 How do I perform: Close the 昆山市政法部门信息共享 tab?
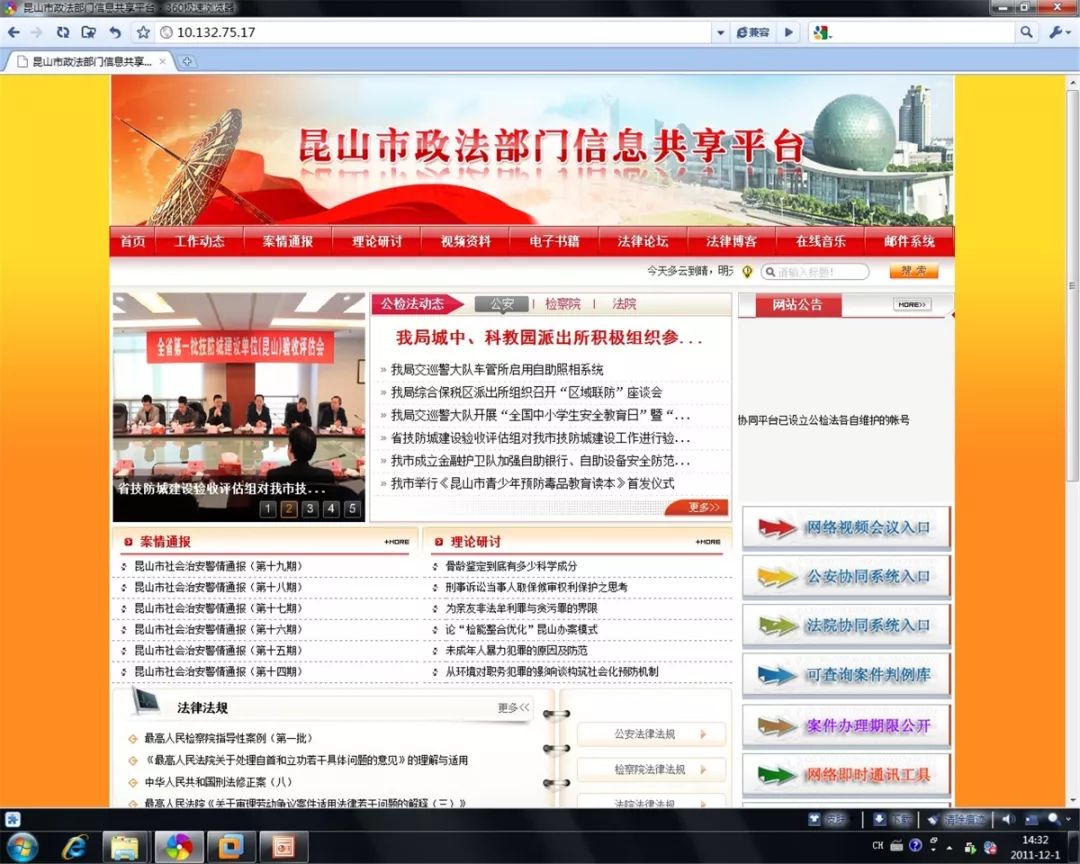[163, 61]
